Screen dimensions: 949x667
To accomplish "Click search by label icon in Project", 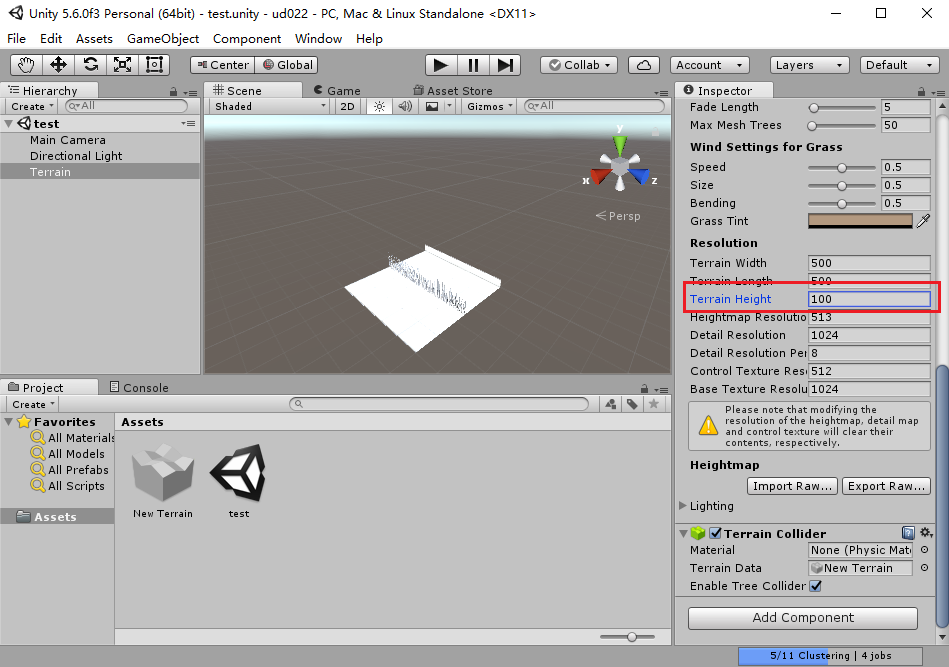I will [632, 404].
